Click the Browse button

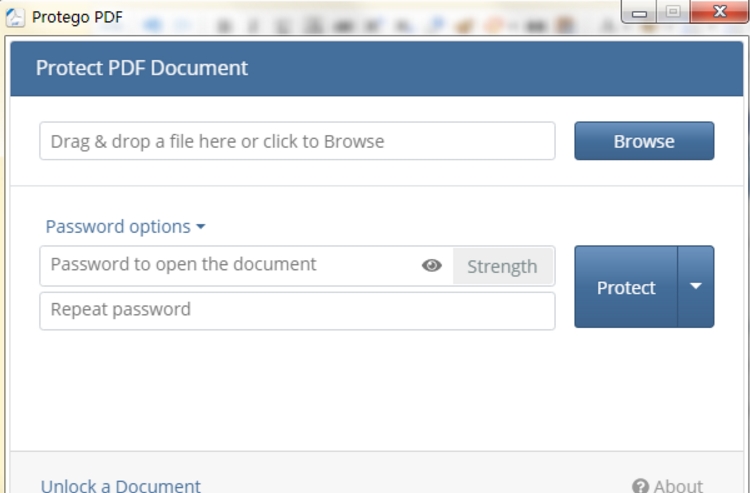point(644,141)
